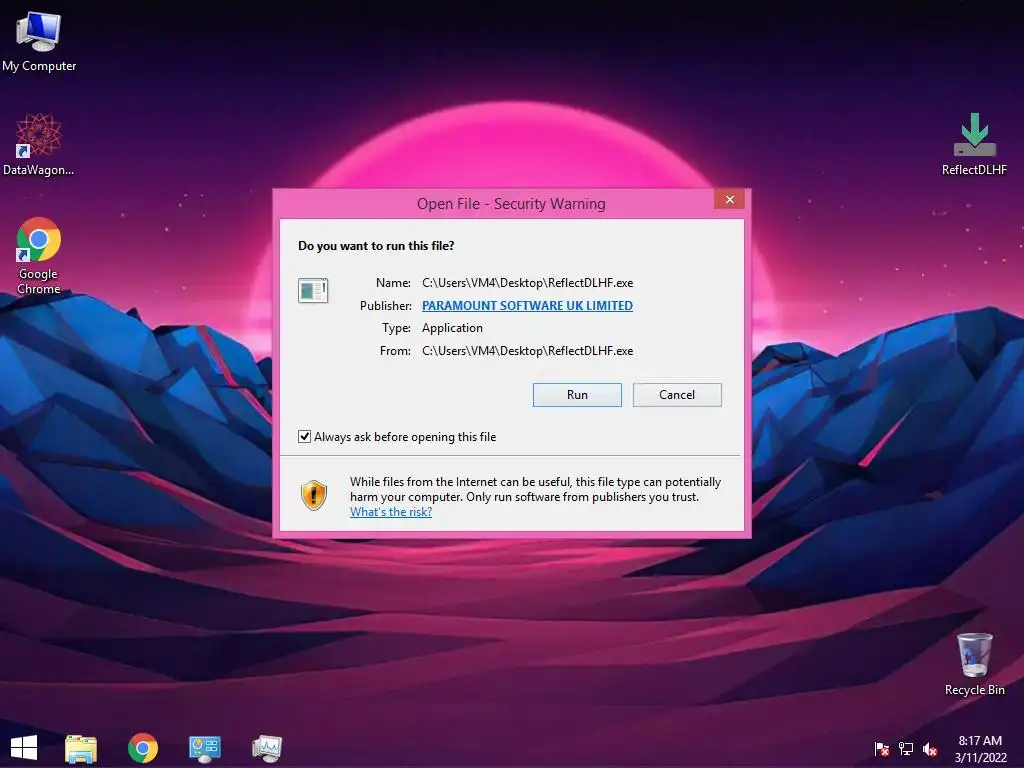Open the system monitor taskbar icon
The height and width of the screenshot is (768, 1024).
pos(267,748)
